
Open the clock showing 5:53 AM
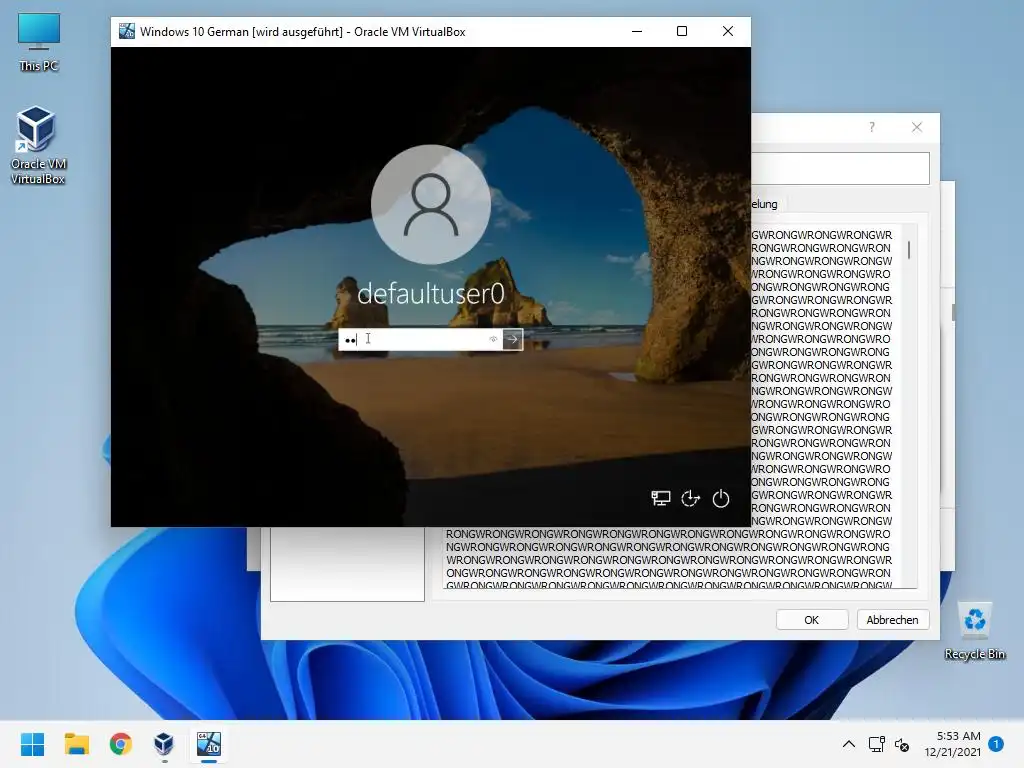[953, 744]
